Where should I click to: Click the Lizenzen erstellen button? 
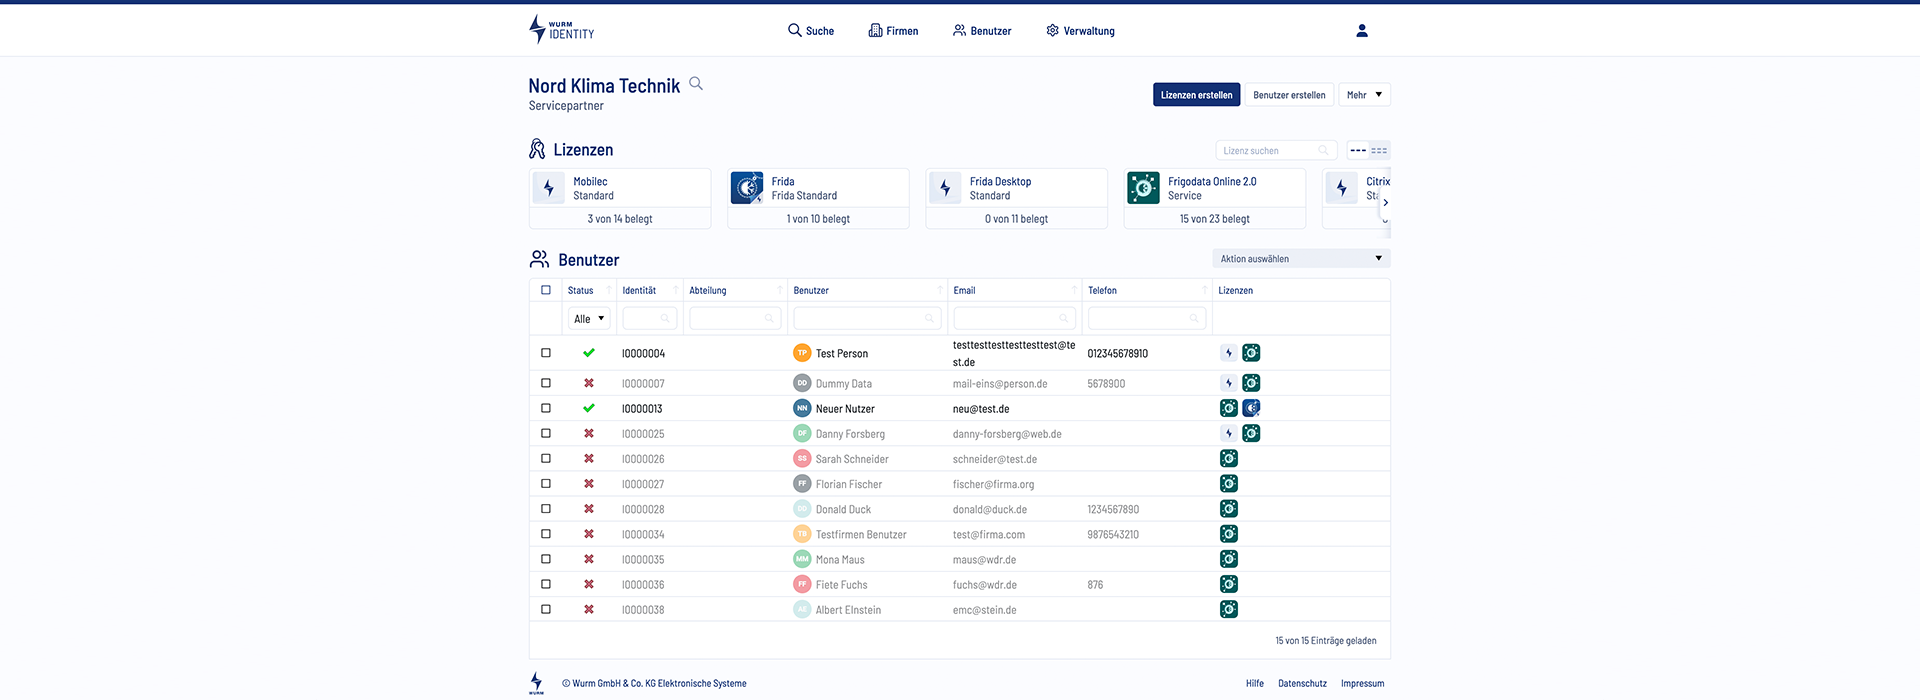[1196, 95]
